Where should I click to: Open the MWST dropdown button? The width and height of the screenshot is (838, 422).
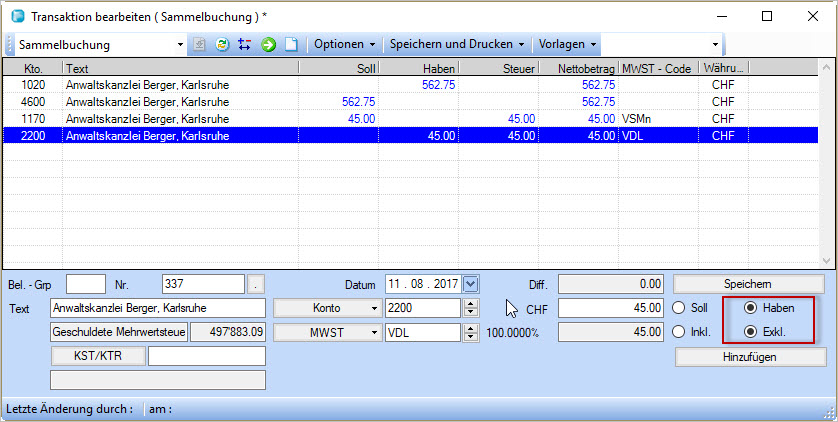coord(327,332)
